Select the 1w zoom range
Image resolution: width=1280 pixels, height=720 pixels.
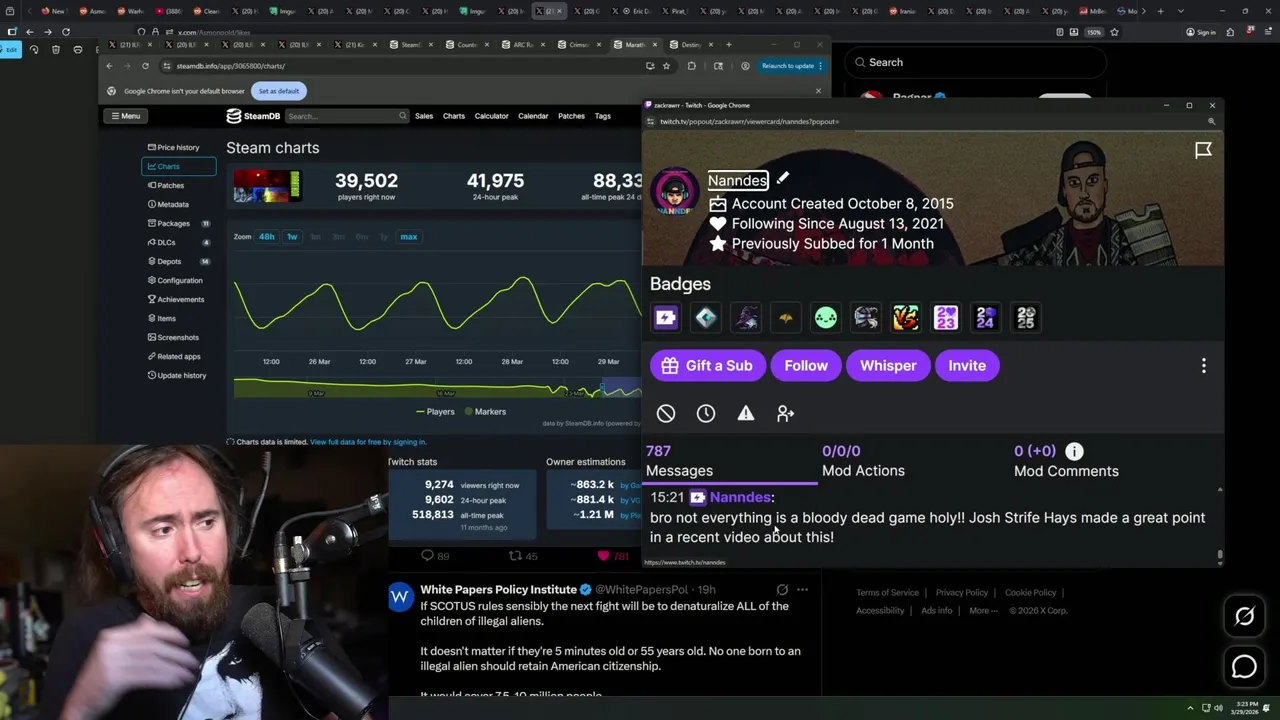(292, 237)
